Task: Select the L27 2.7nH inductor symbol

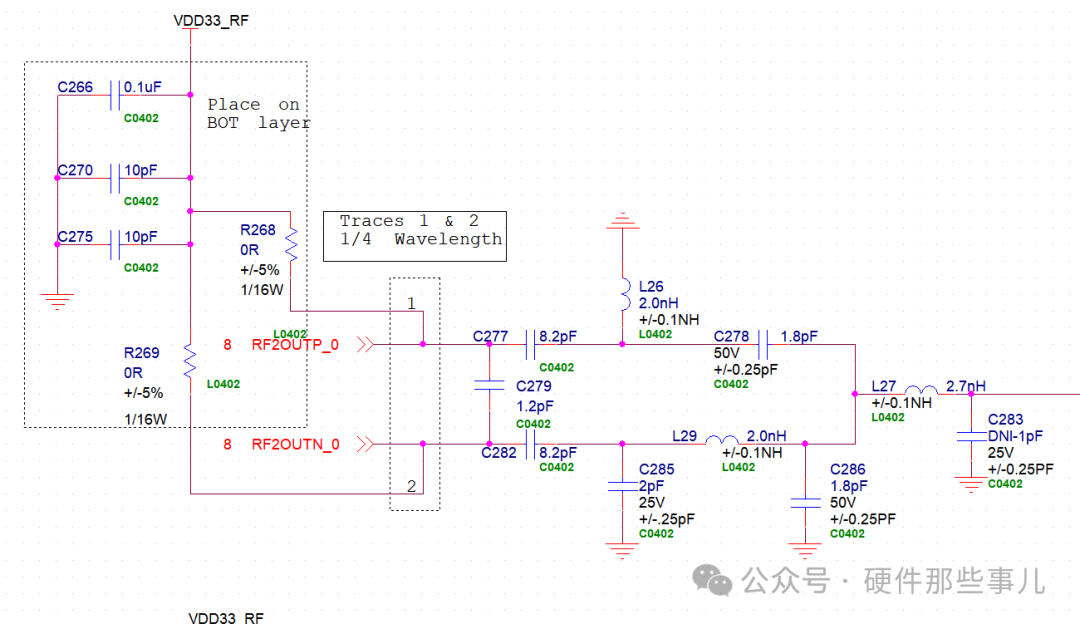Action: pyautogui.click(x=920, y=391)
